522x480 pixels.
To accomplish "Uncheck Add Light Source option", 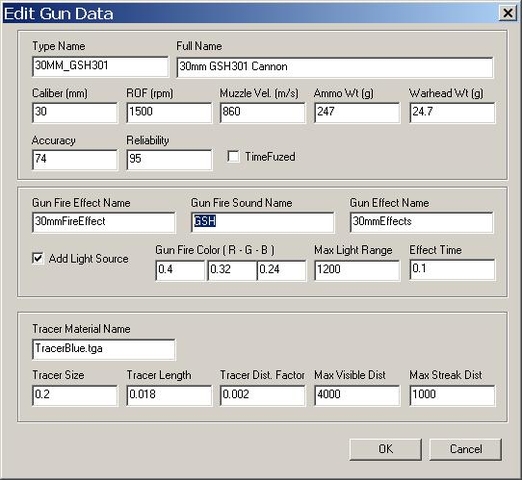I will pos(38,258).
